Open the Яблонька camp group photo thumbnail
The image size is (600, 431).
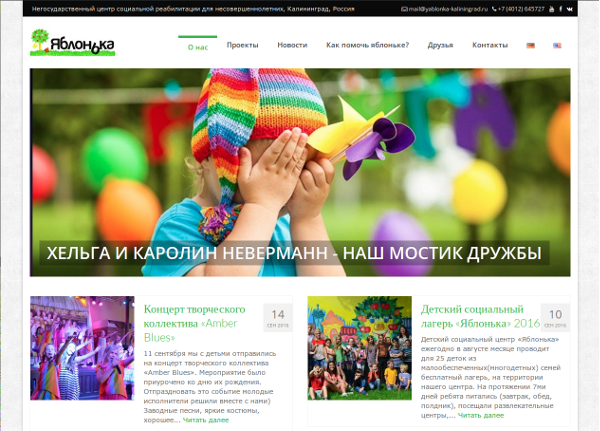point(360,348)
